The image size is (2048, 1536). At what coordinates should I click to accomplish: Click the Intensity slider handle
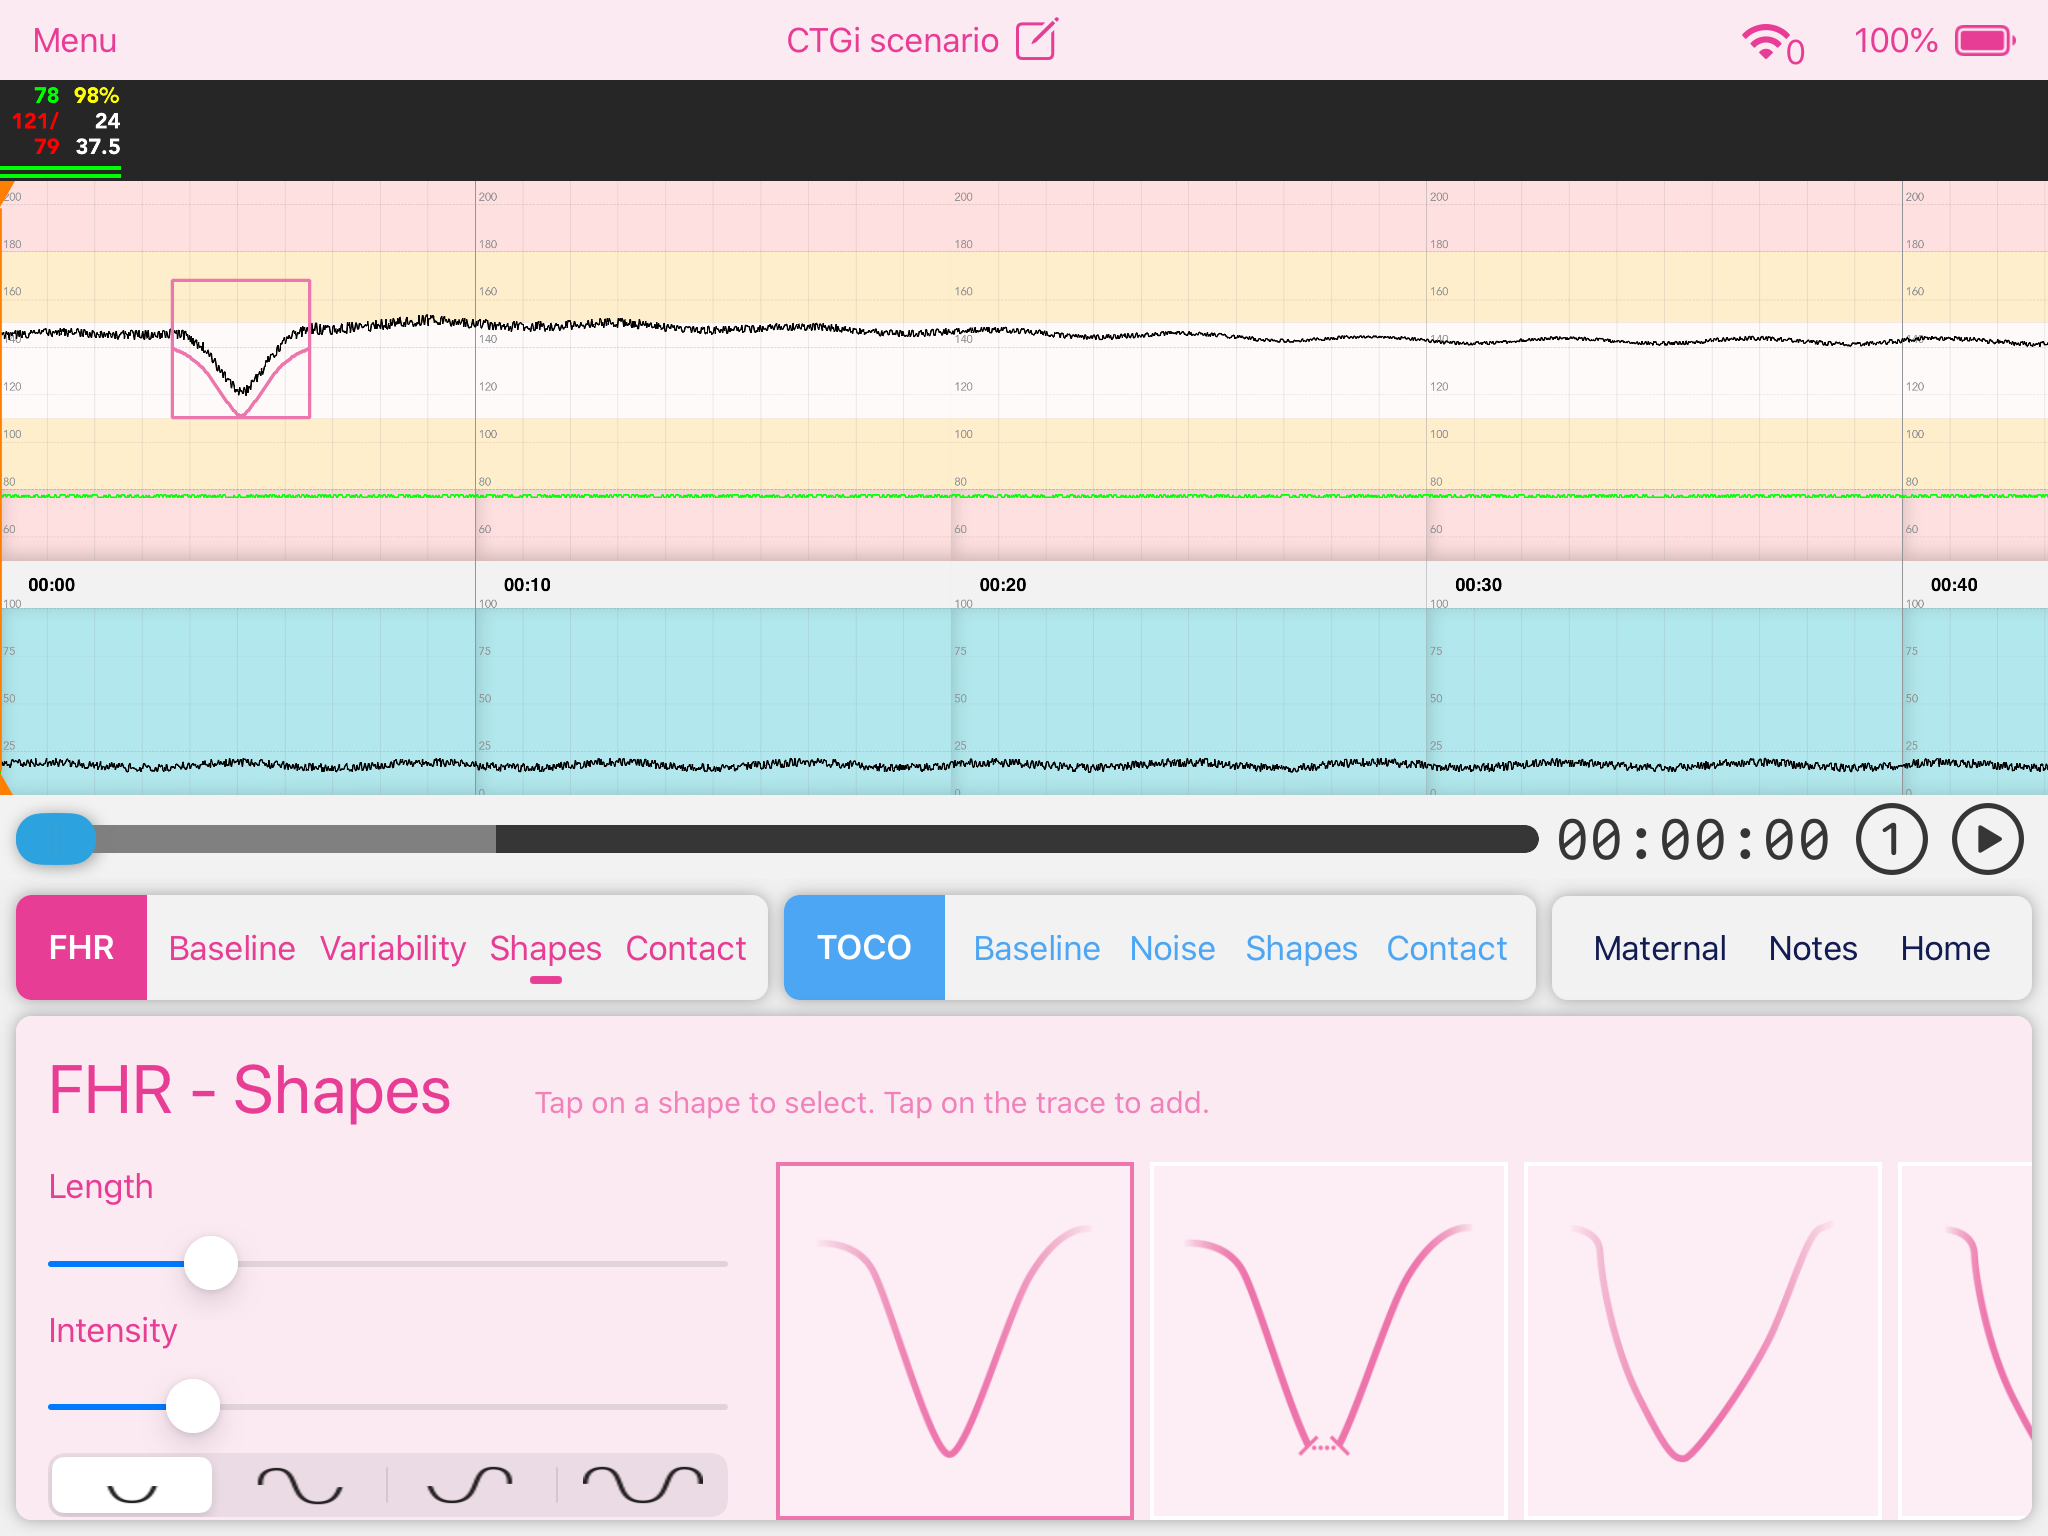tap(193, 1406)
